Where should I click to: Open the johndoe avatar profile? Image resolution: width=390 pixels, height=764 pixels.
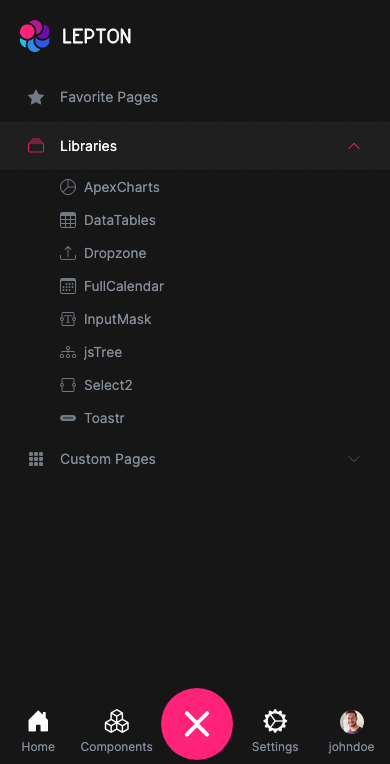(x=351, y=722)
